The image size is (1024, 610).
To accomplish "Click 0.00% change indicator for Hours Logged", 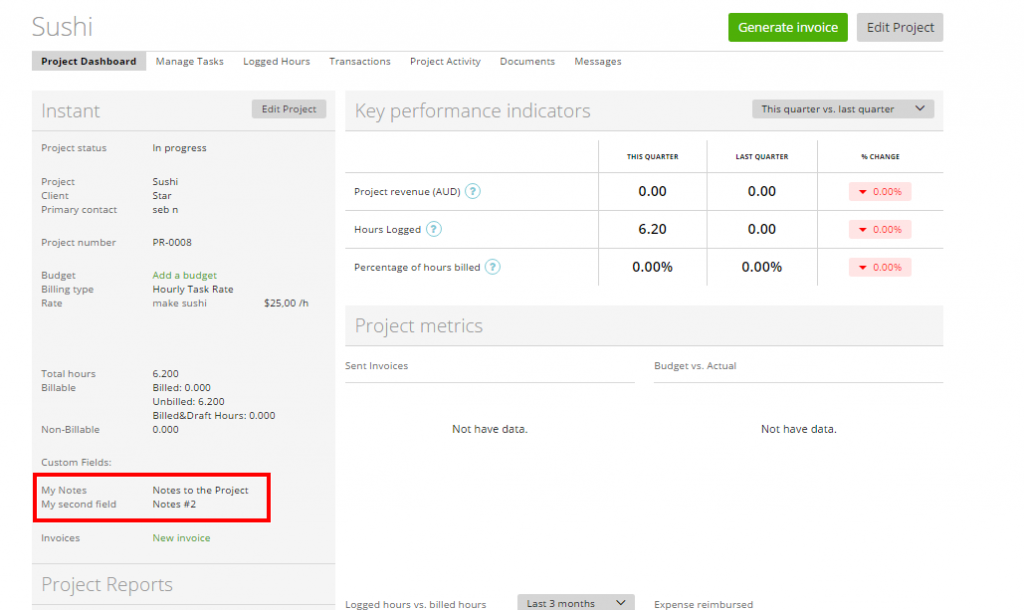I will 880,229.
